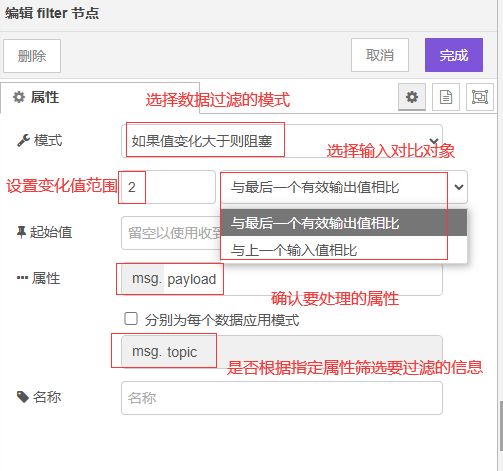
Task: Click the 完成 button
Action: 454,55
